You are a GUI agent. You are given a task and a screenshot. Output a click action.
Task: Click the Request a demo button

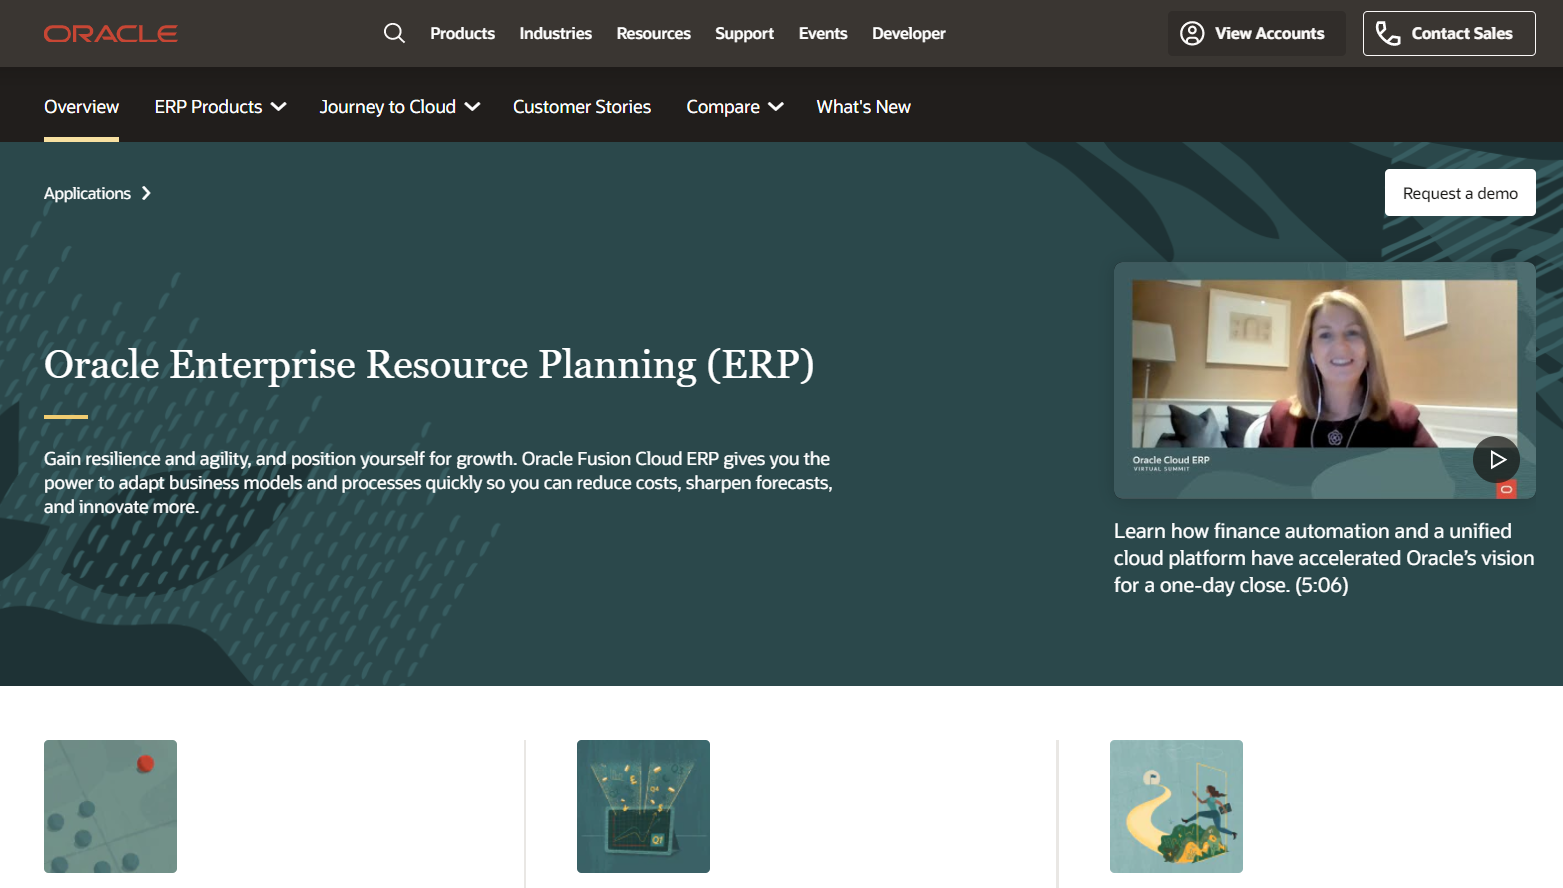[1460, 193]
